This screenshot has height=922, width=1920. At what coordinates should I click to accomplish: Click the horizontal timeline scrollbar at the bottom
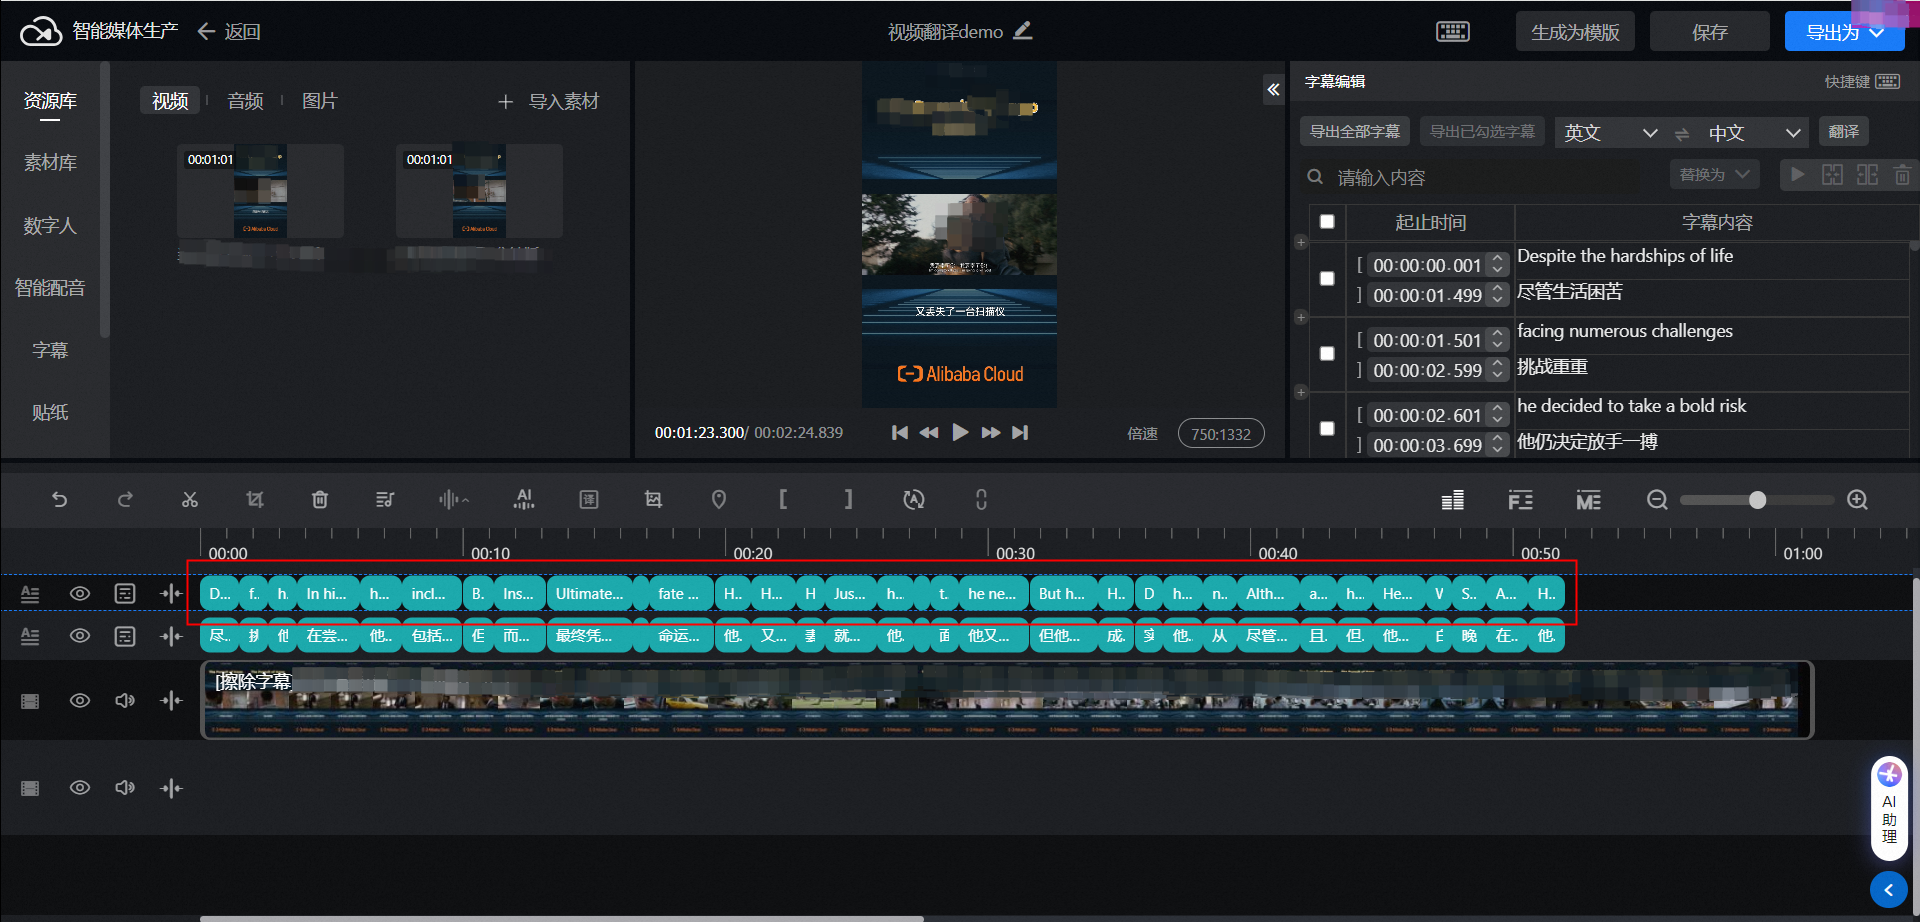coord(562,918)
